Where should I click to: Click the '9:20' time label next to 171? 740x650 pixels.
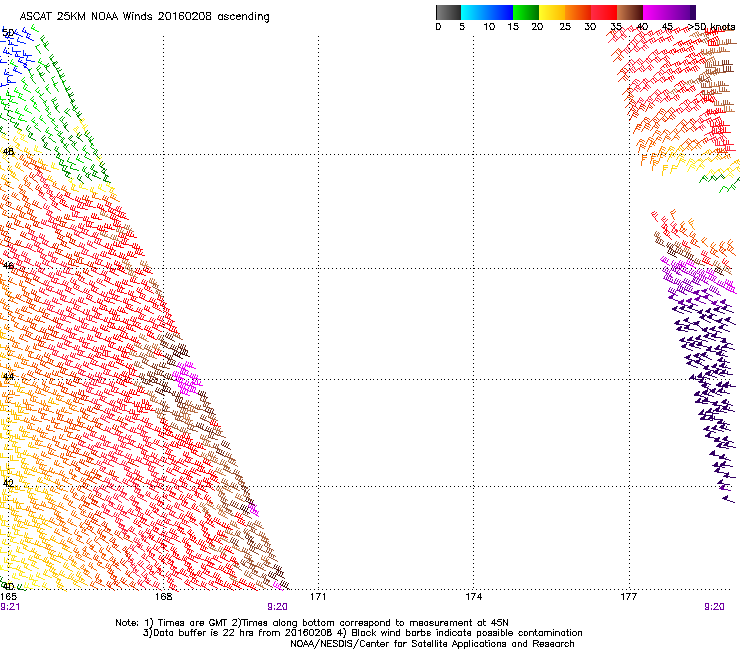(277, 607)
